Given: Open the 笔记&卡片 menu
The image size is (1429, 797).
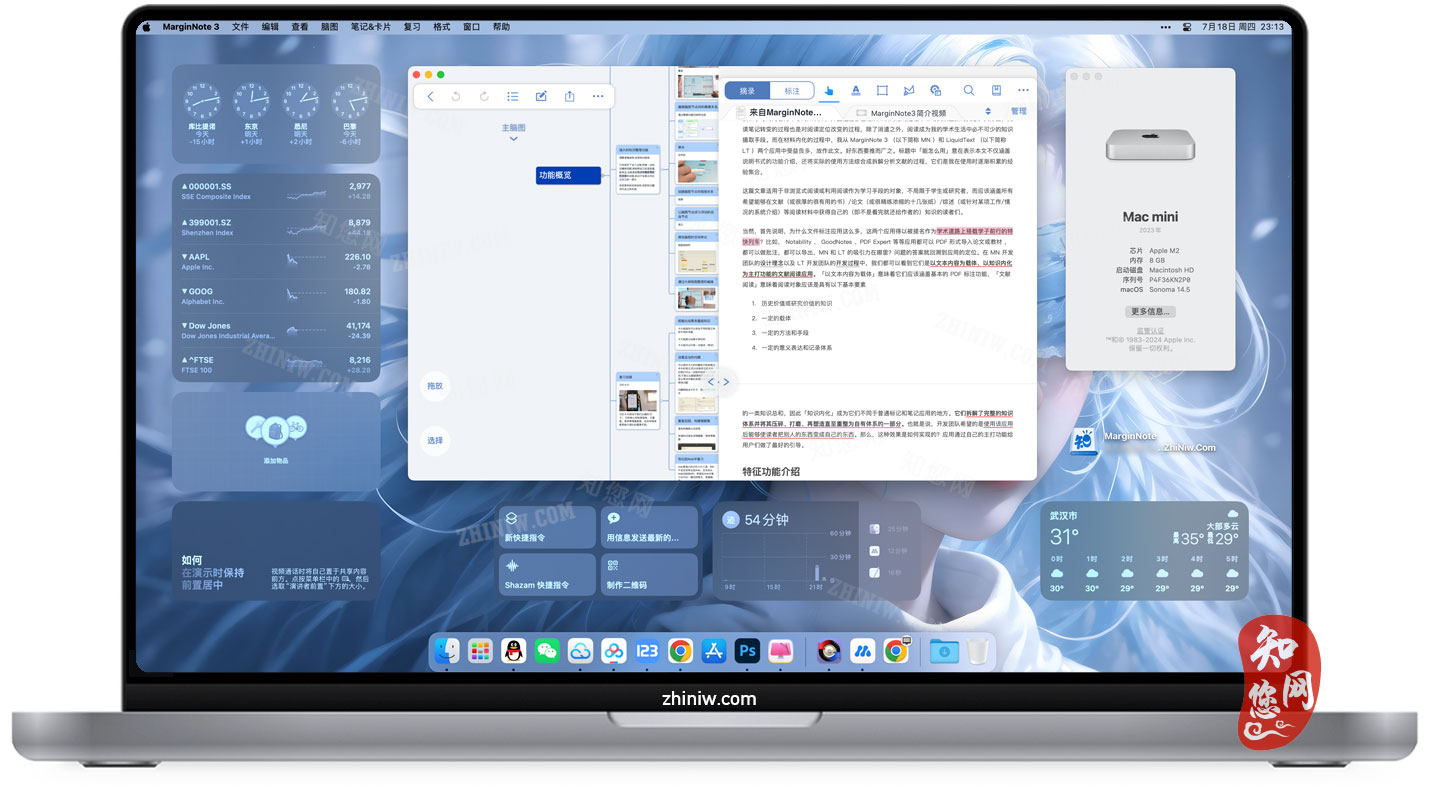Looking at the screenshot, I should click(370, 27).
